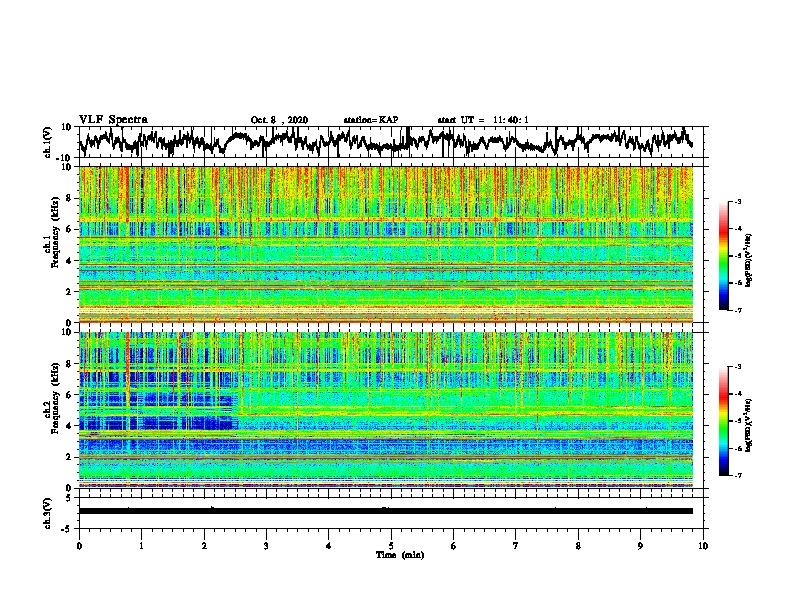Click time axis tick label "5"

click(391, 546)
